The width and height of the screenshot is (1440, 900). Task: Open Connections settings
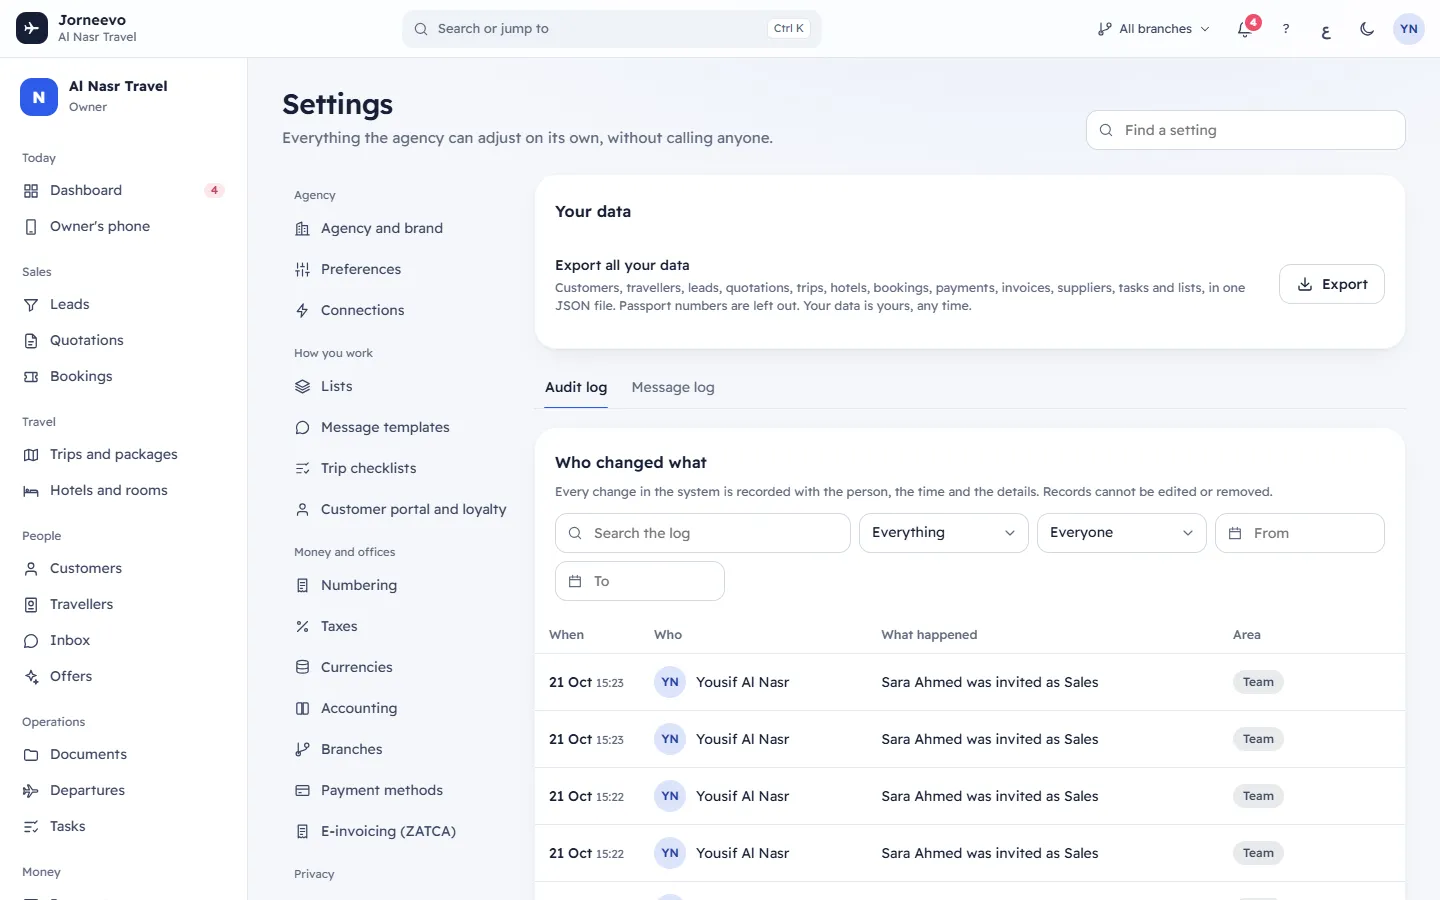click(400, 310)
